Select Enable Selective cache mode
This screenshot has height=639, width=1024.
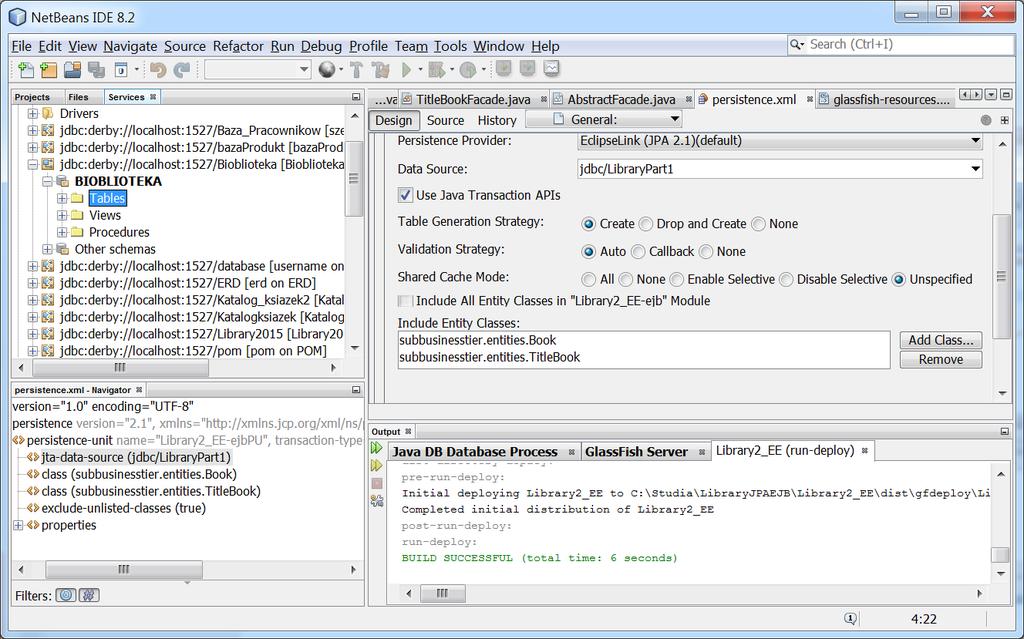(x=677, y=280)
